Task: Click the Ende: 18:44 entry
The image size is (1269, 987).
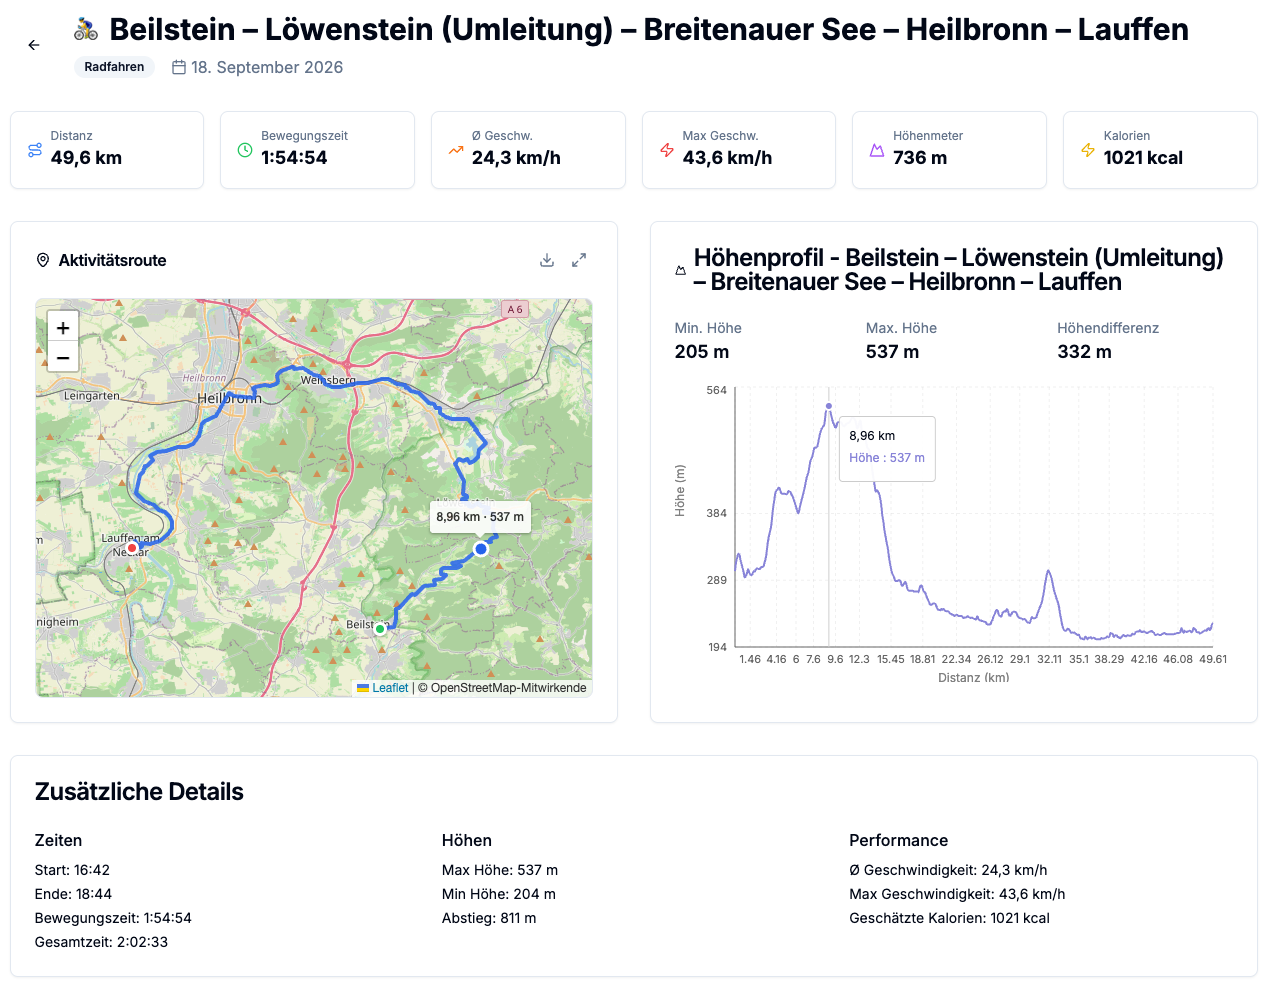Action: click(73, 894)
